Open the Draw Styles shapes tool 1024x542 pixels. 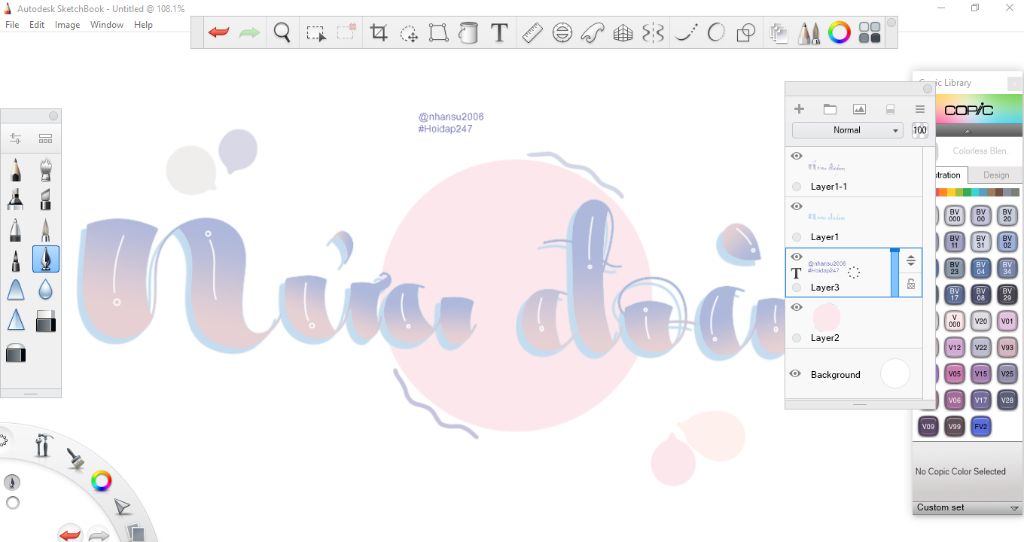click(x=746, y=32)
